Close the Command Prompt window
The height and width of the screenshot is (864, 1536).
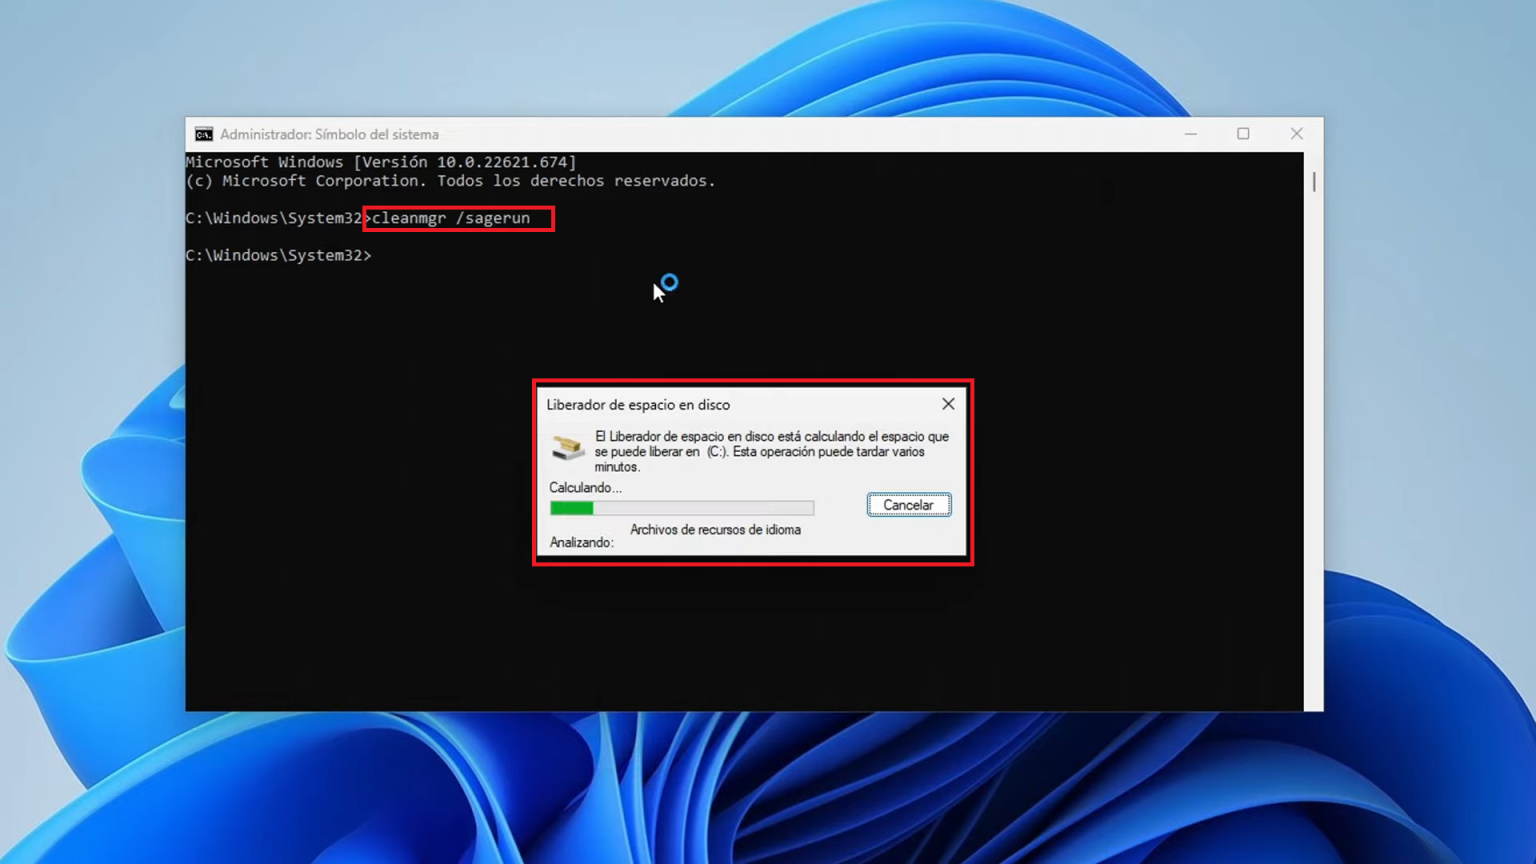pos(1296,133)
